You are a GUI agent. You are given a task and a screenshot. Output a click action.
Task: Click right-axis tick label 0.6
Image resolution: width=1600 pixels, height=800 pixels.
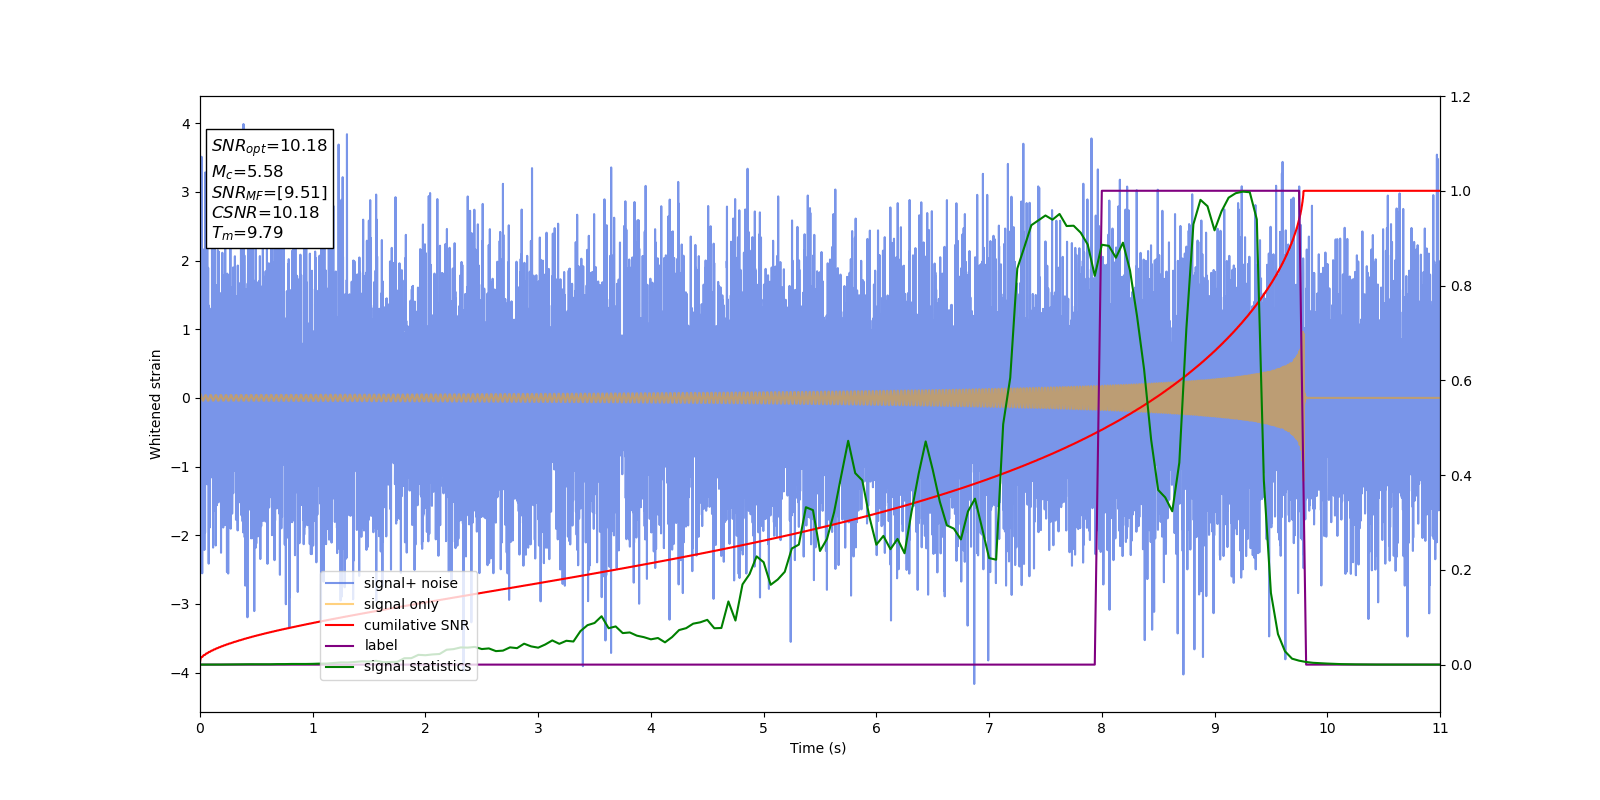pyautogui.click(x=1460, y=381)
